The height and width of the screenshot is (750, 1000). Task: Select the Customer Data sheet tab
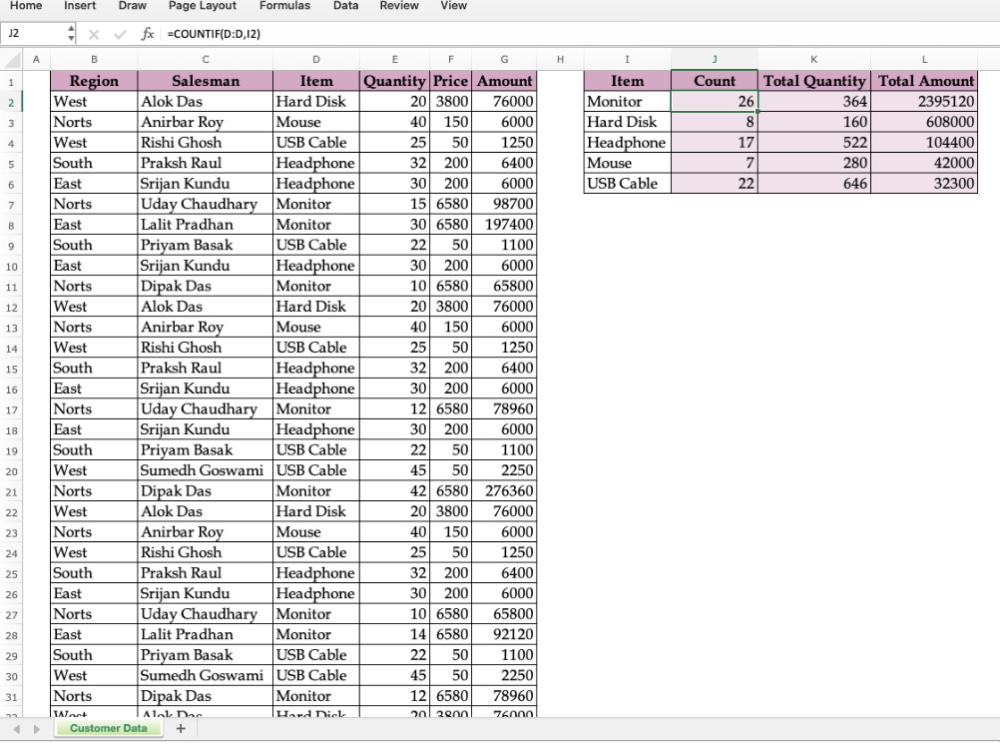click(x=108, y=728)
